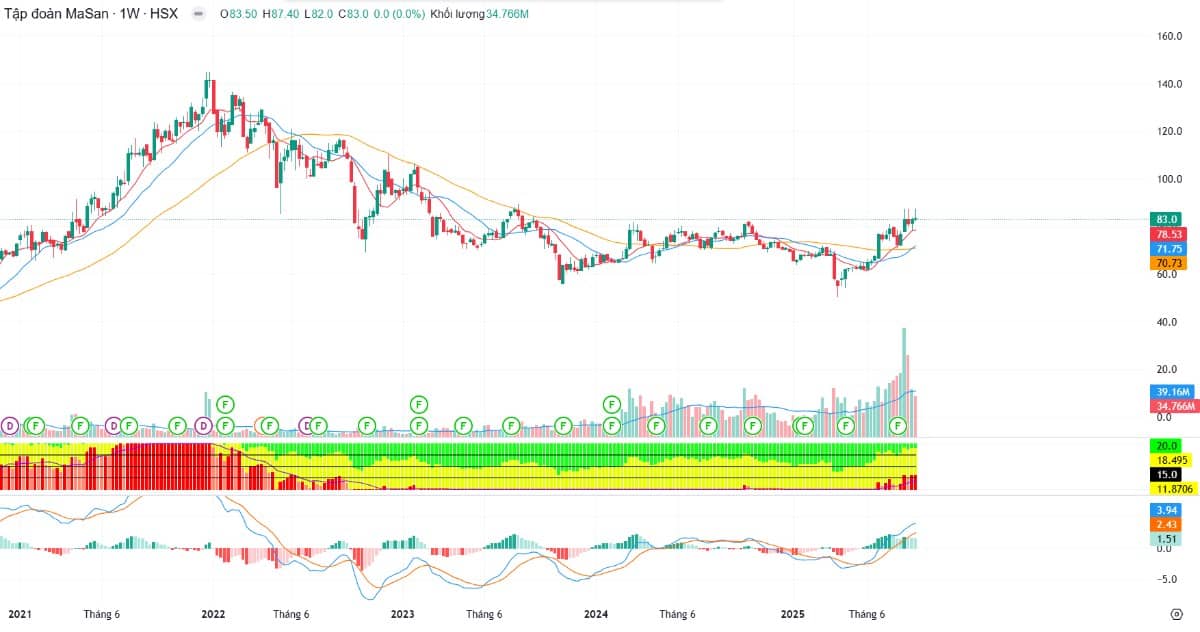The height and width of the screenshot is (632, 1200).
Task: Click the green 20.0 indicator level label
Action: [1167, 445]
